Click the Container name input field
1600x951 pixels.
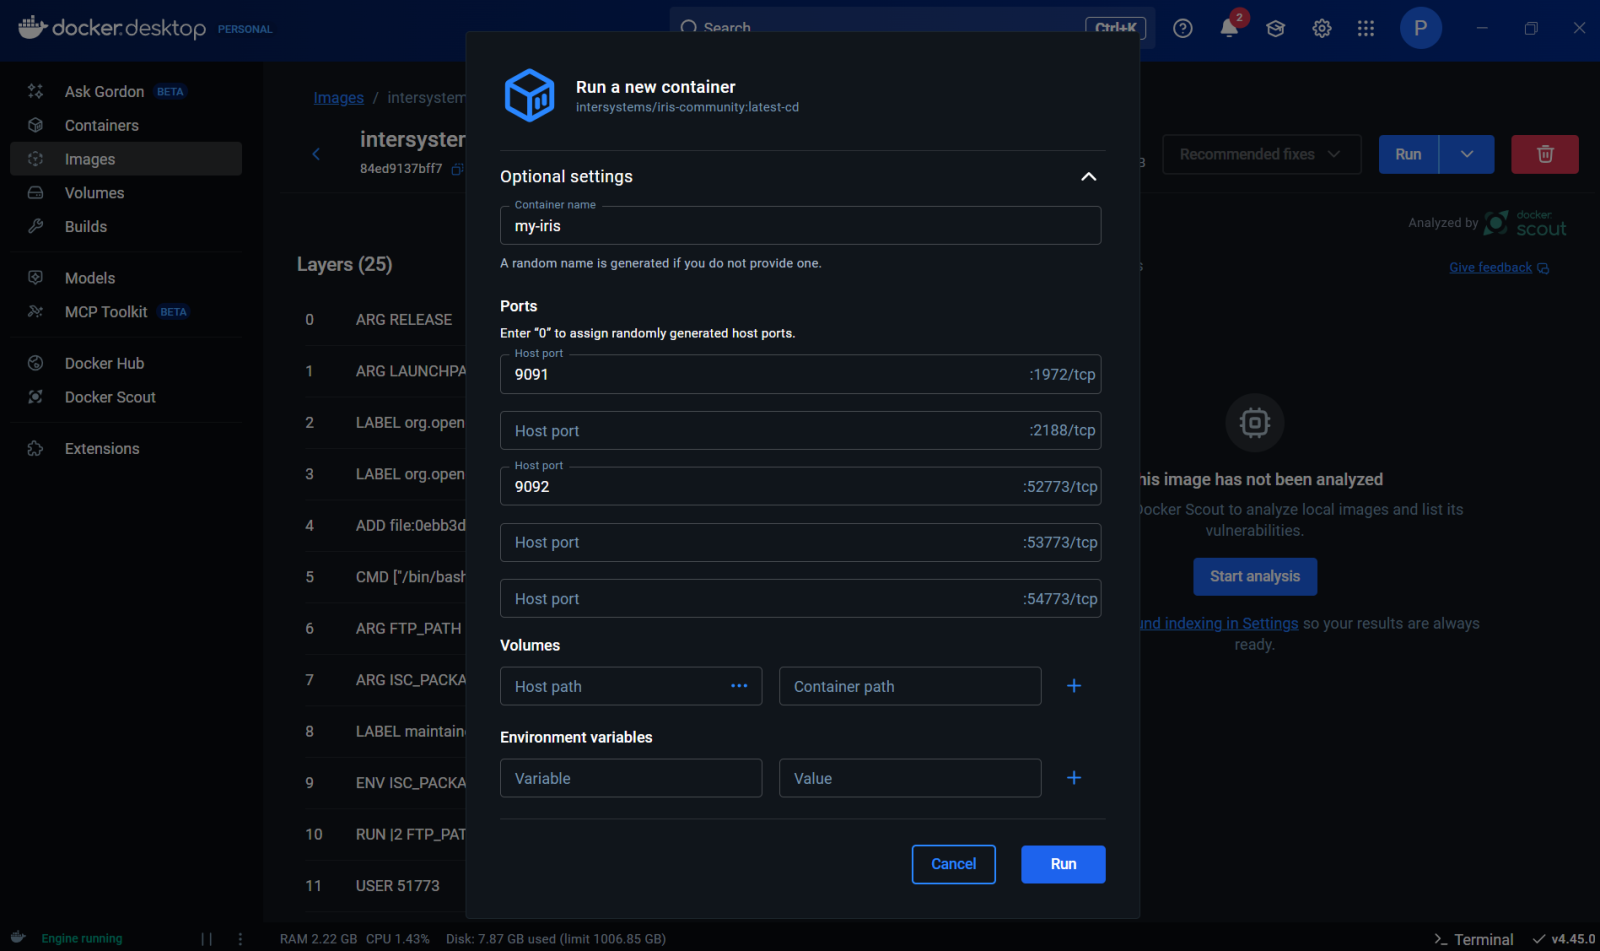tap(800, 226)
